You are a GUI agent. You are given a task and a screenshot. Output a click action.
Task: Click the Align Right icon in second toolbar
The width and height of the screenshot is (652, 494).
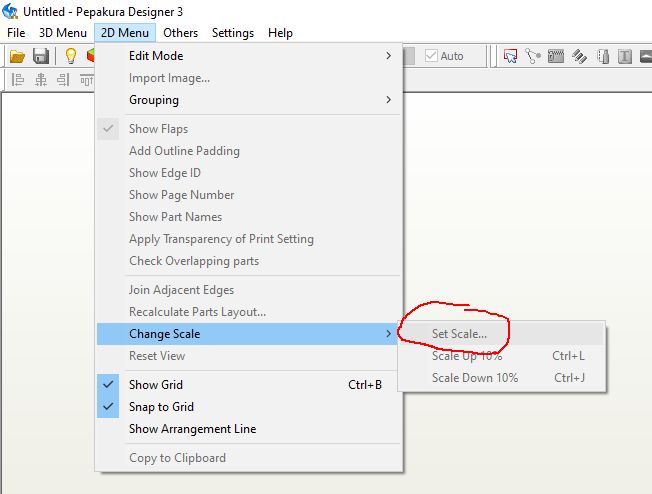[62, 80]
